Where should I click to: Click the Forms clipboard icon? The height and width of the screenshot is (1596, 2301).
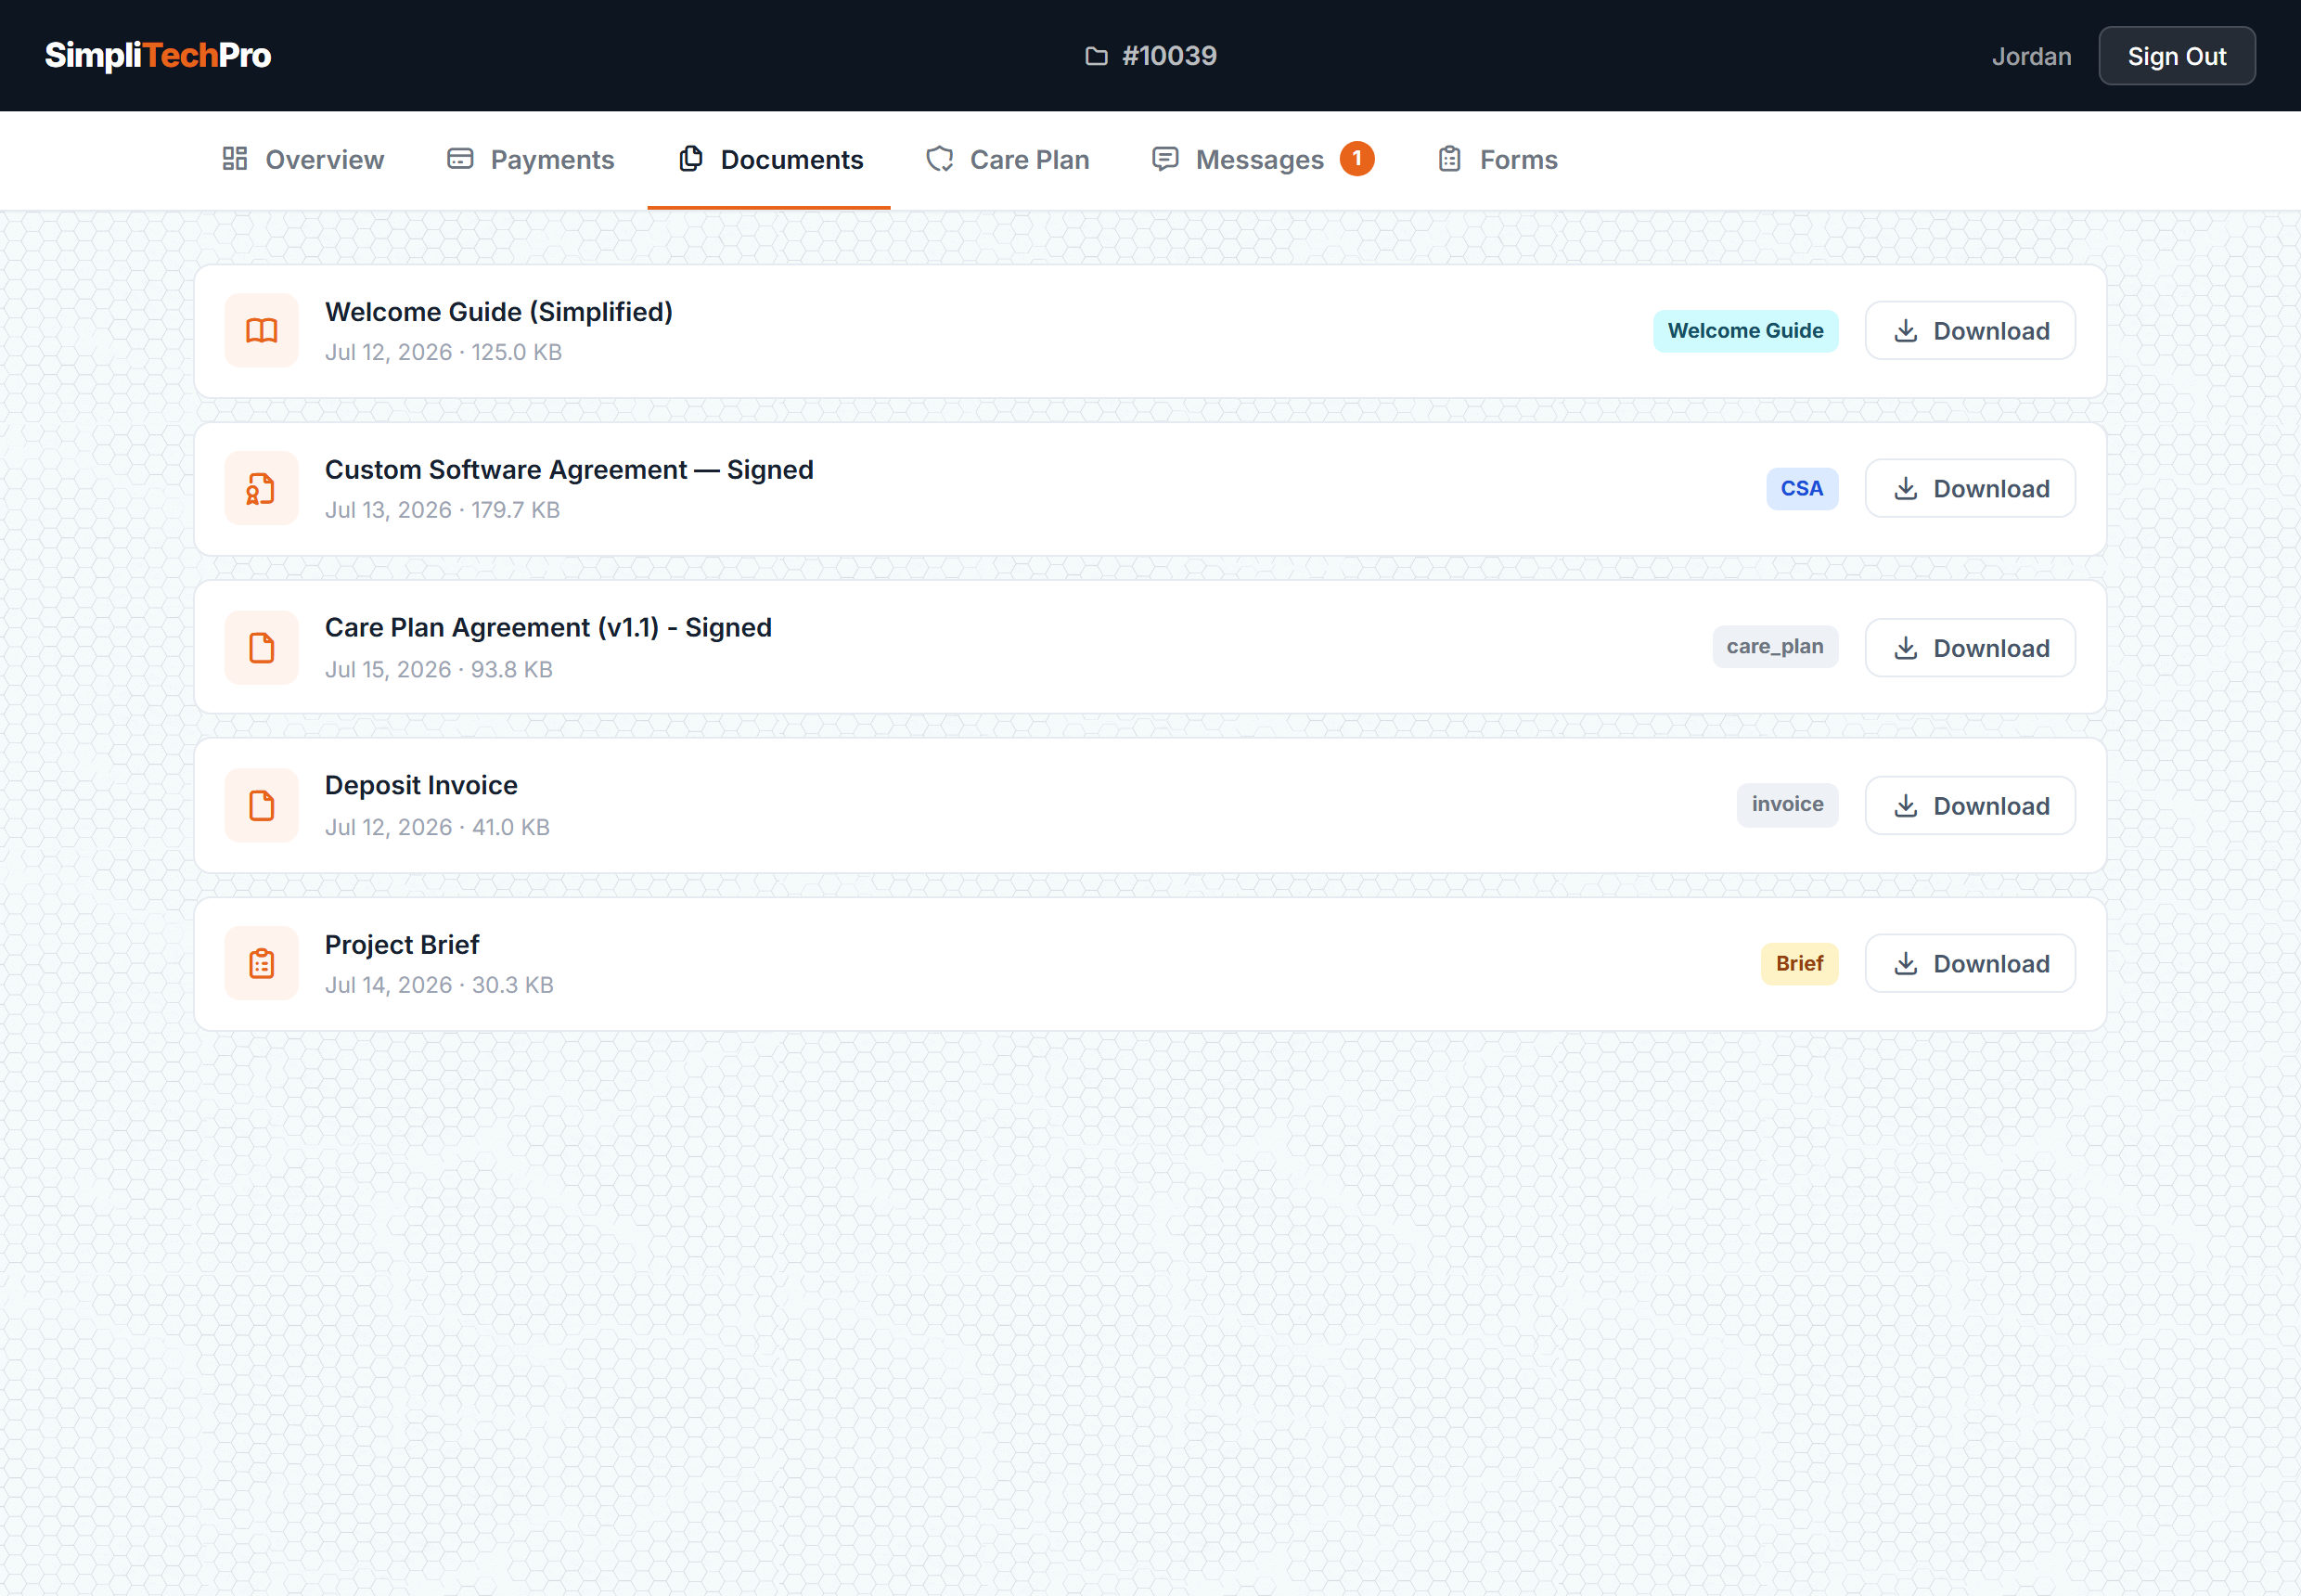pos(1449,159)
